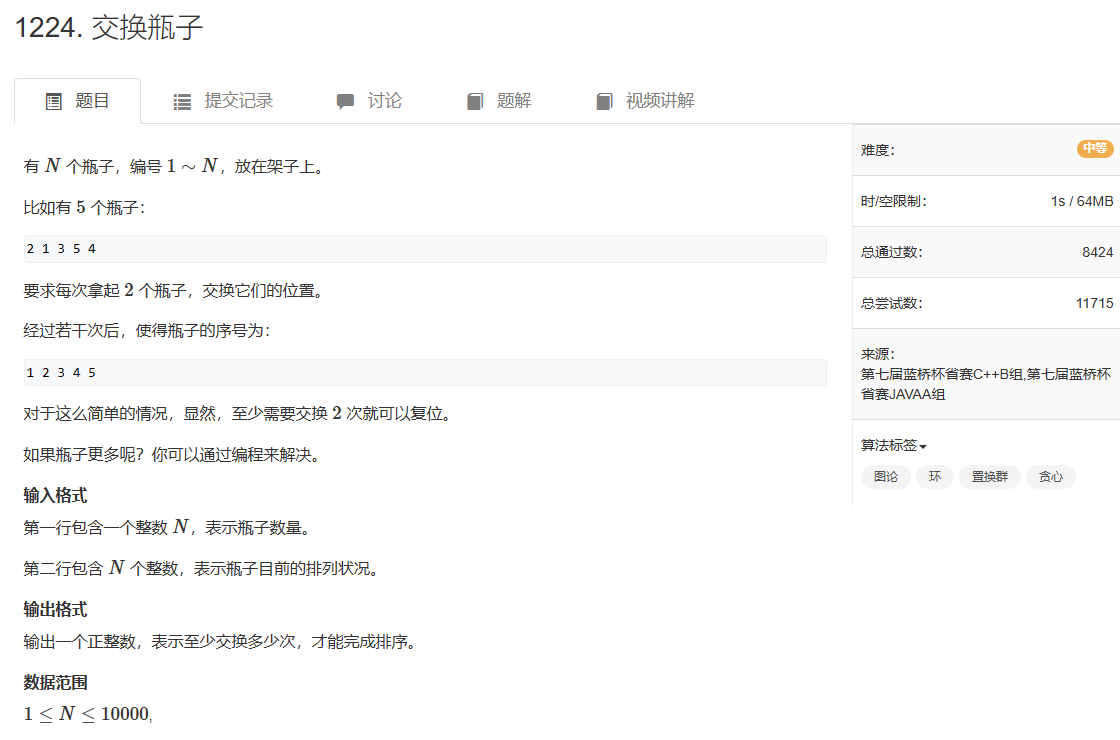Open the 题目 tab
Screen dimensions: 1120x740
coord(77,101)
